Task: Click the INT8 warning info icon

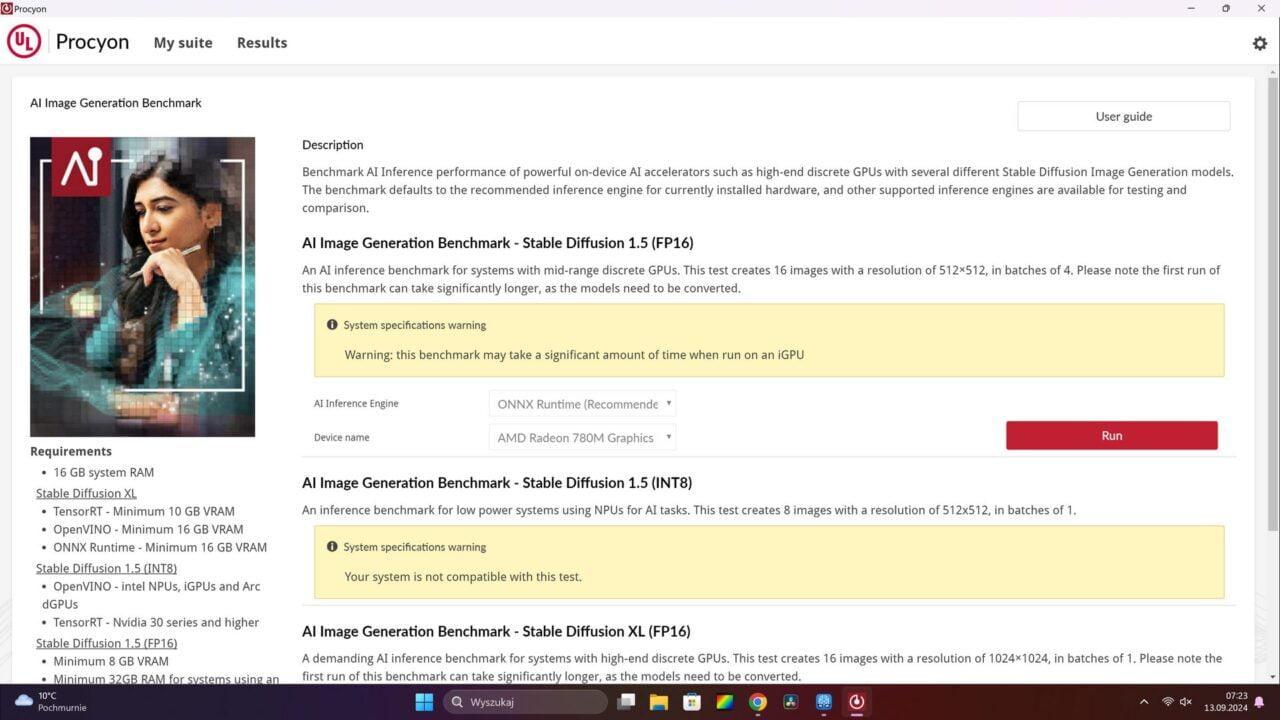Action: tap(332, 547)
